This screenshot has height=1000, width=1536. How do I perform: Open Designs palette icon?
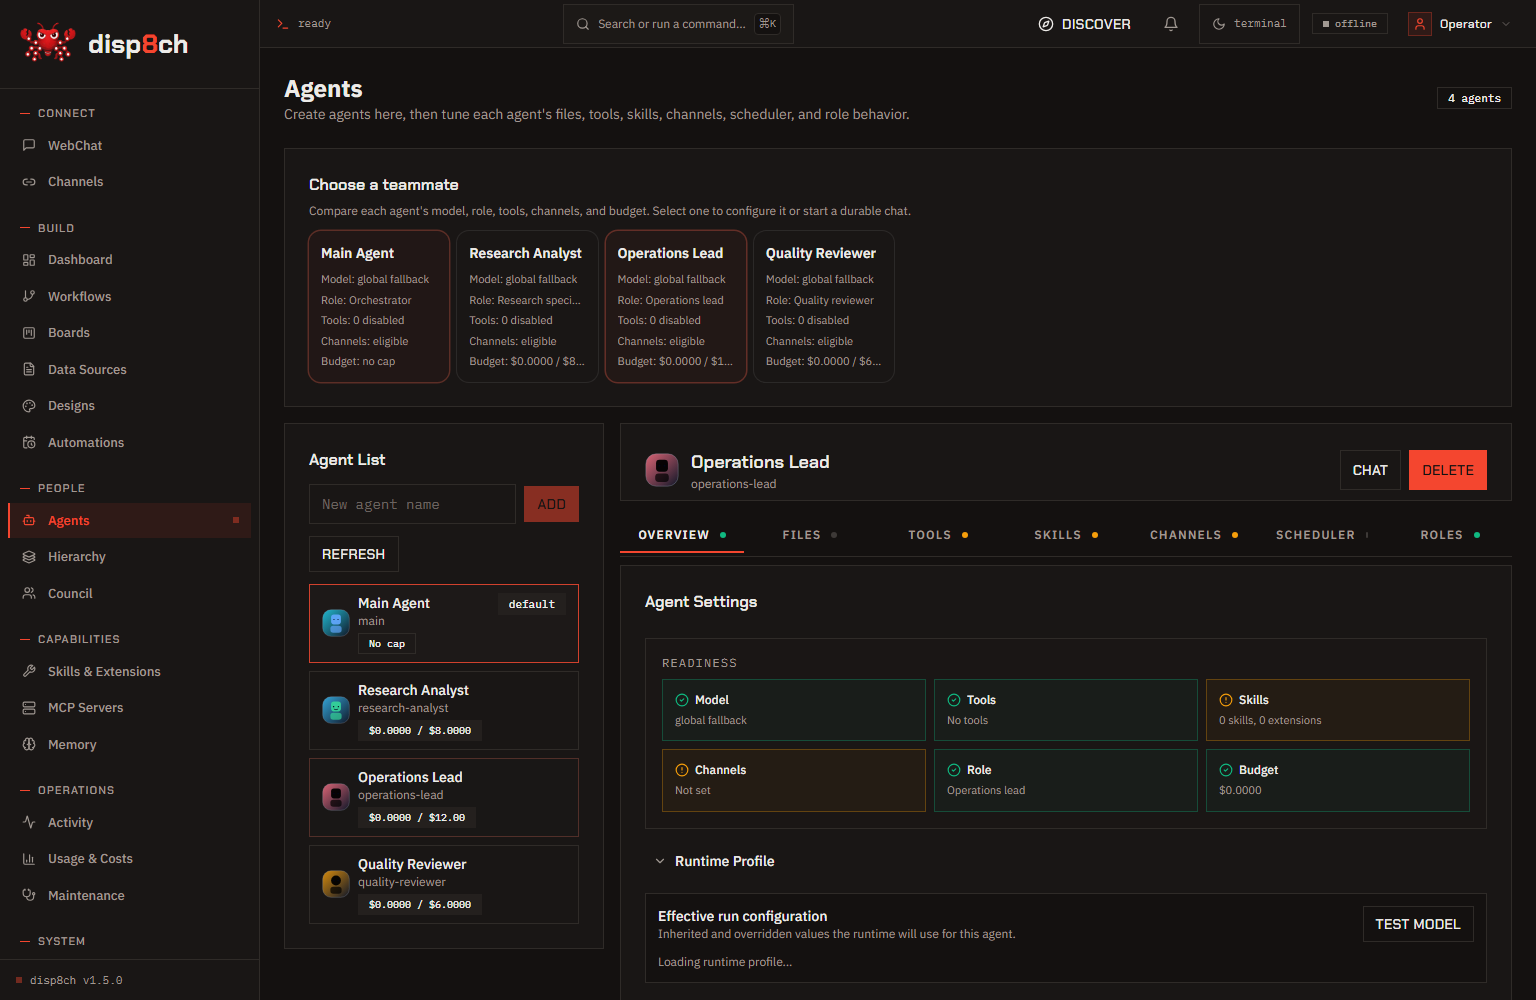point(29,406)
